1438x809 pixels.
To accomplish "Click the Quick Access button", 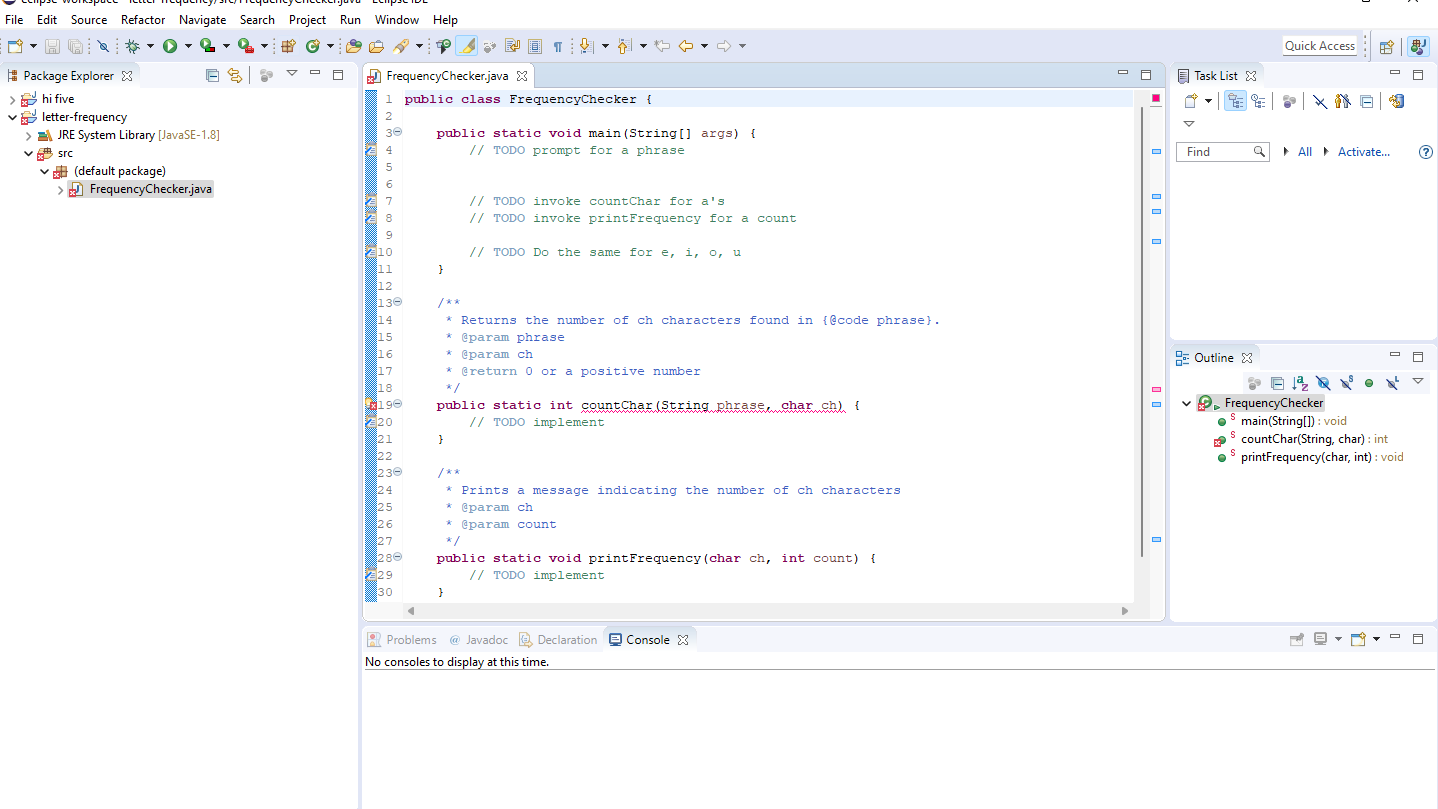I will coord(1320,45).
